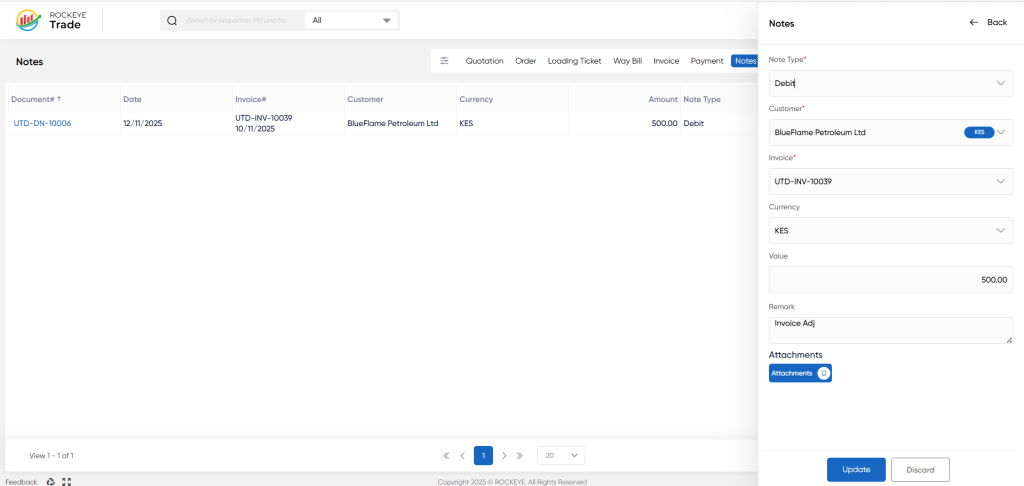Go to last page double-arrow
The height and width of the screenshot is (486, 1024).
[x=520, y=455]
